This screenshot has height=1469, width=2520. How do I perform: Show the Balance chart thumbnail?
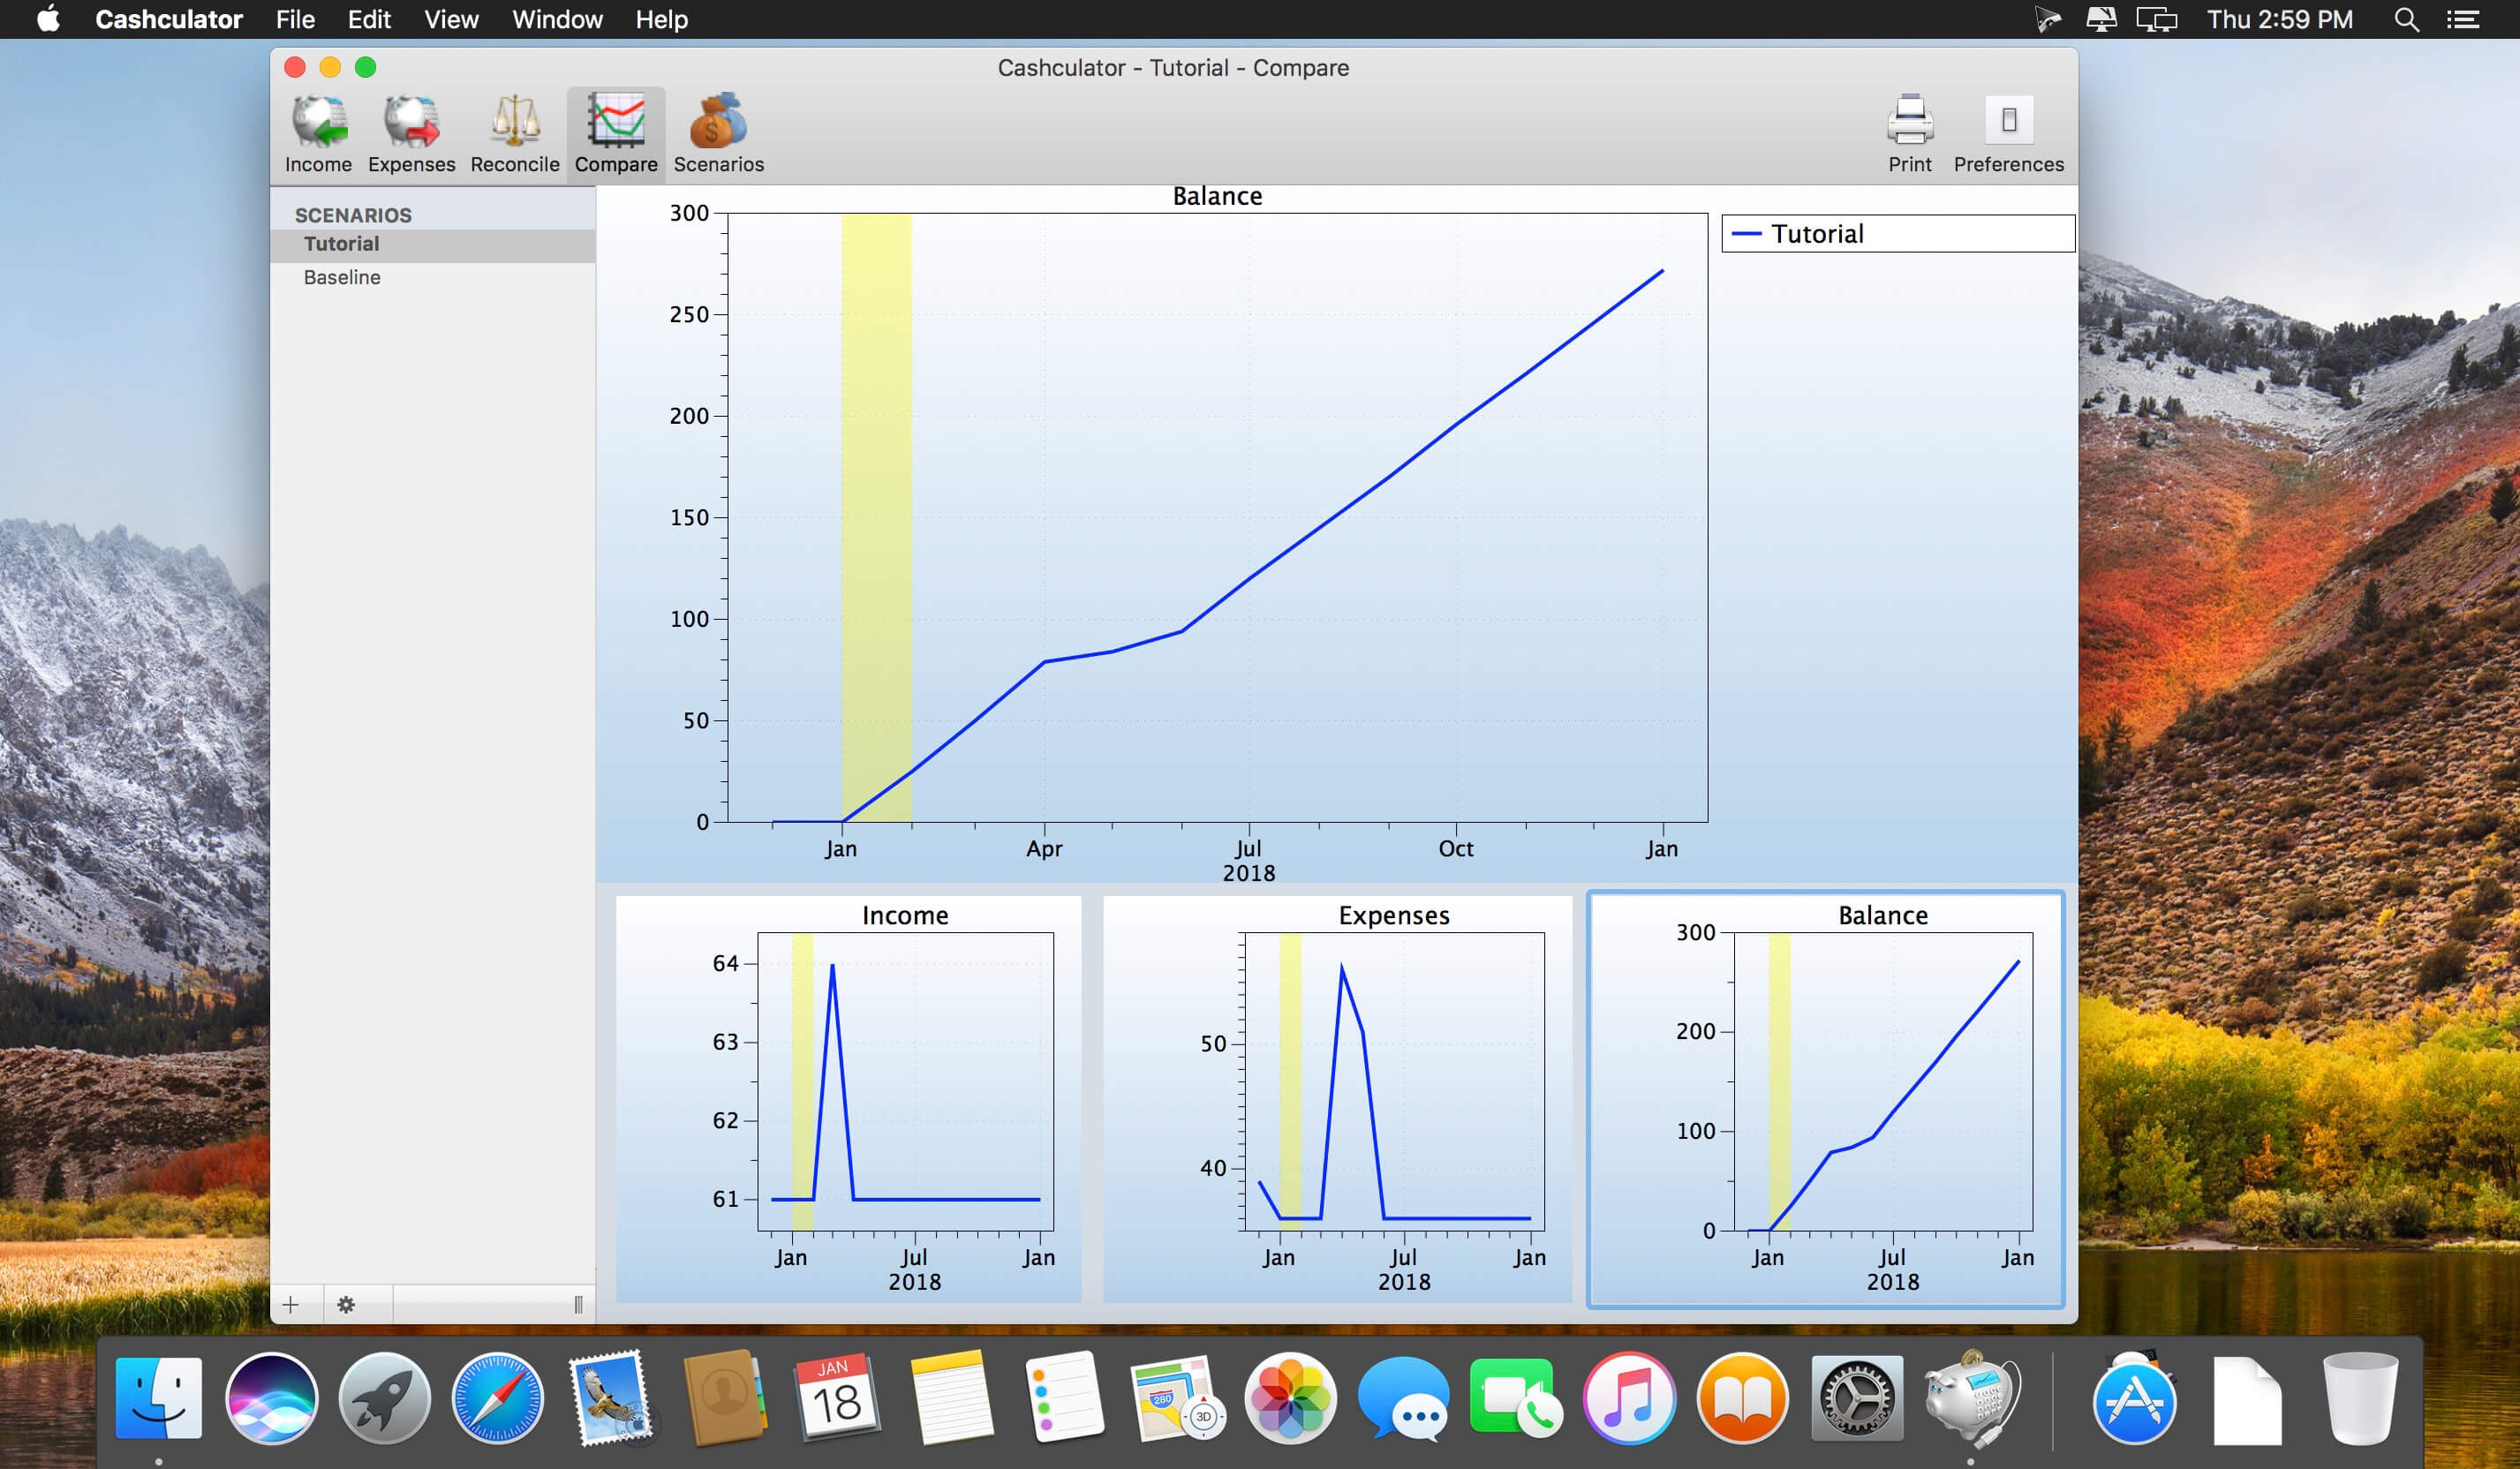click(x=1825, y=1098)
